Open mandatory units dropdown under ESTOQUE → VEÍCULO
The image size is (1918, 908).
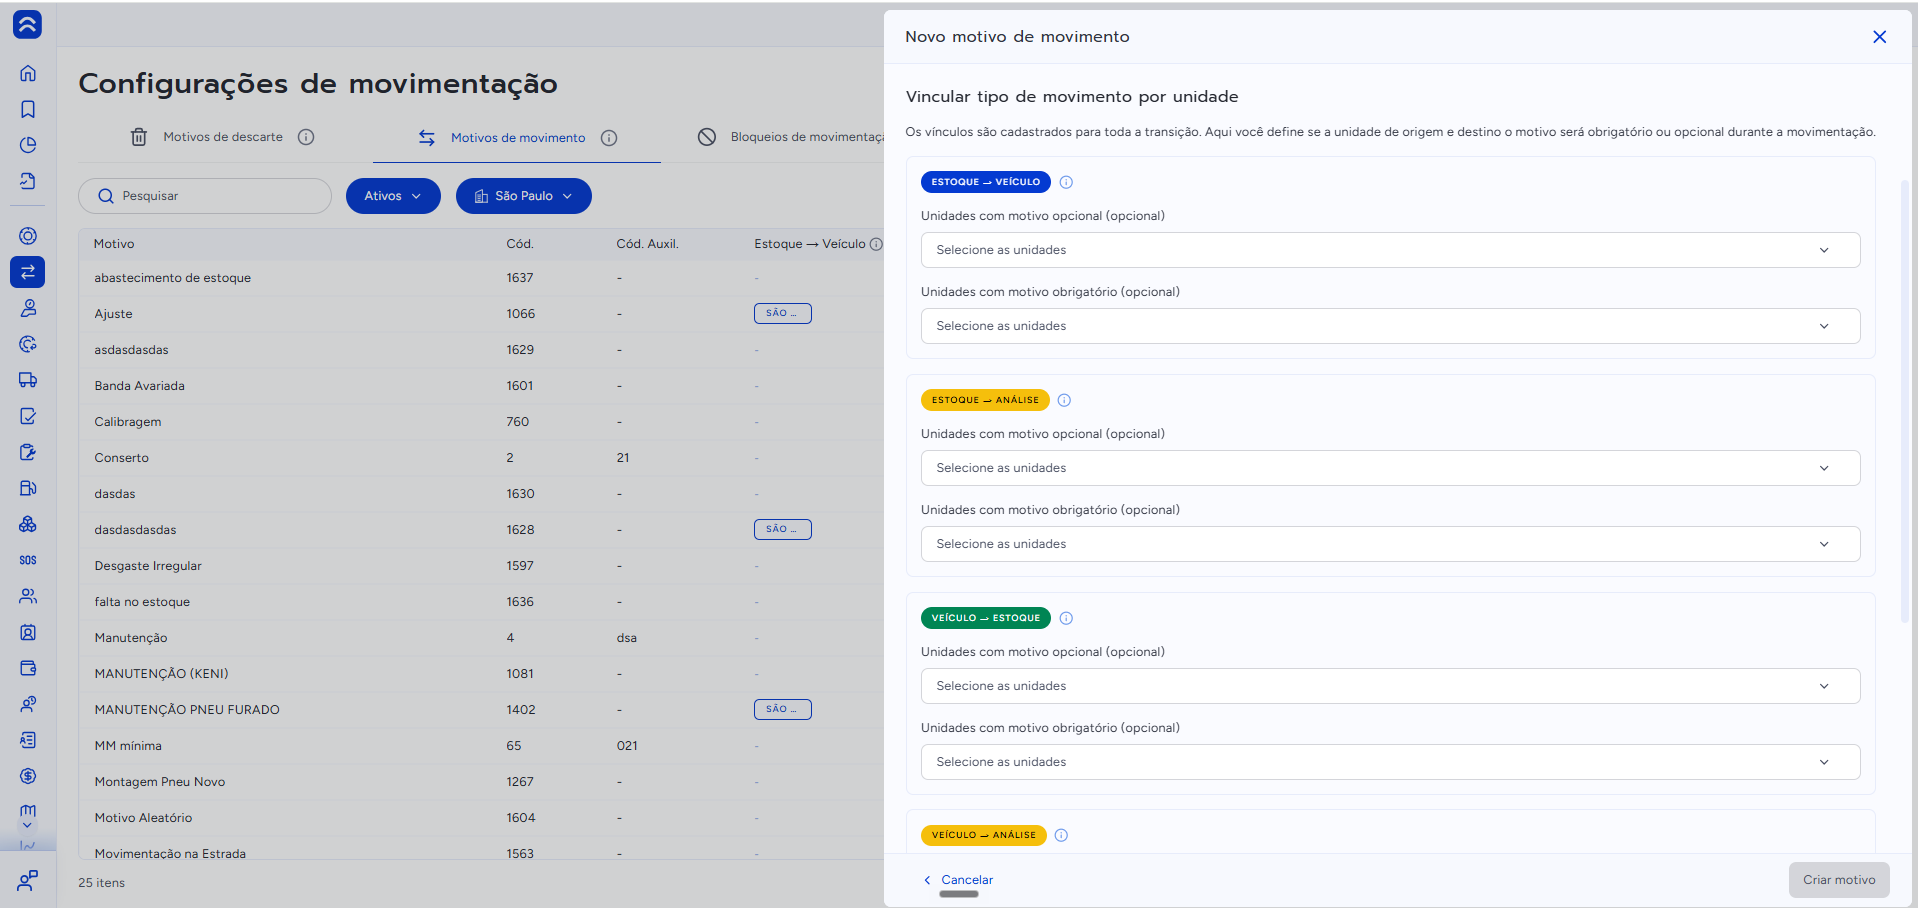point(1390,326)
